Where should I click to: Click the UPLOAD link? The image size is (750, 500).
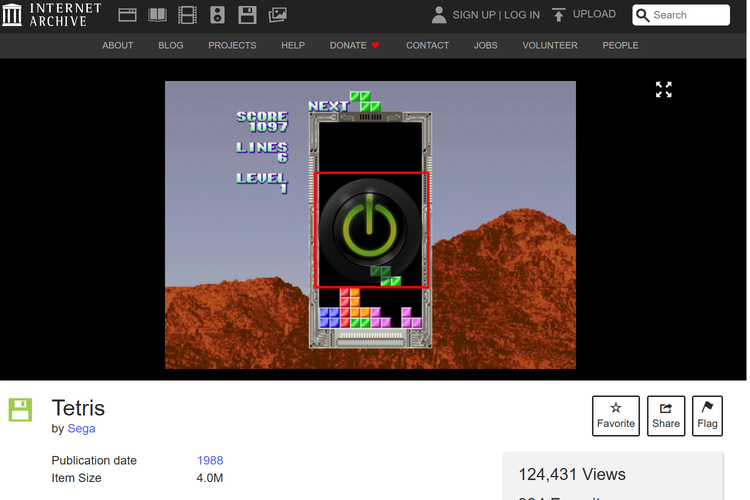(594, 14)
